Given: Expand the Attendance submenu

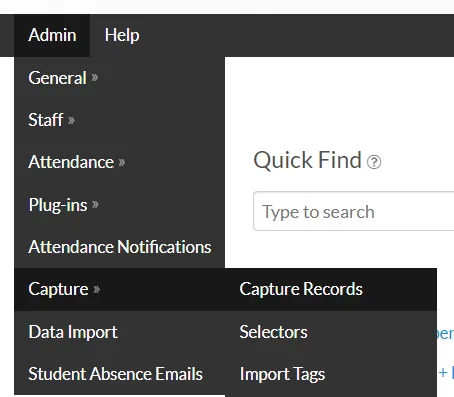Looking at the screenshot, I should [119, 162].
